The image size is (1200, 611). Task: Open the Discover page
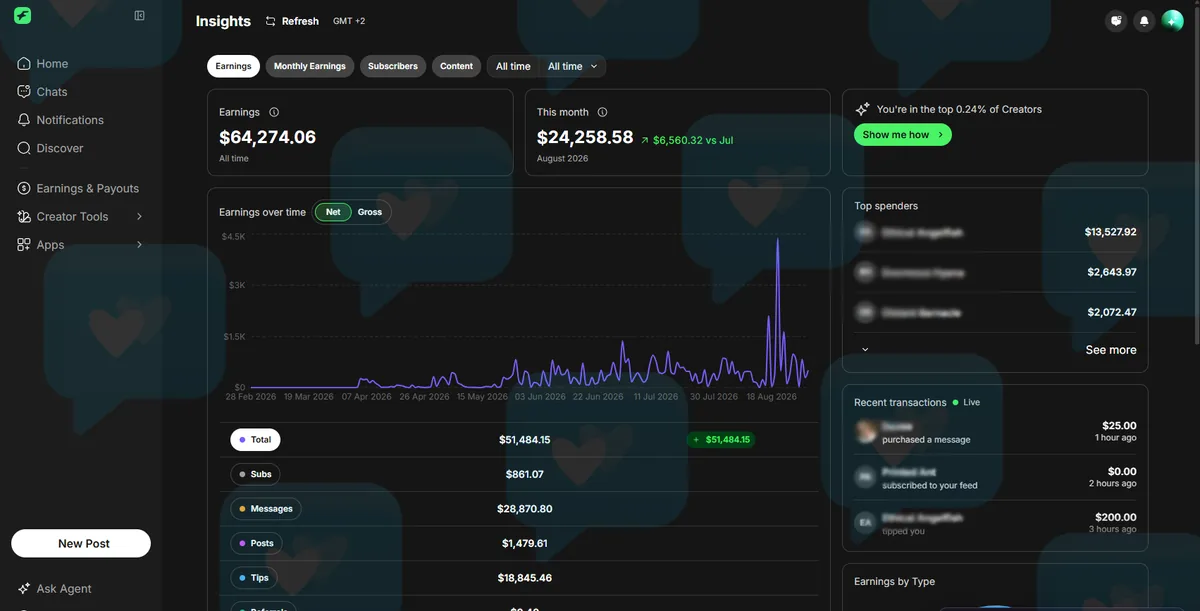pos(60,148)
